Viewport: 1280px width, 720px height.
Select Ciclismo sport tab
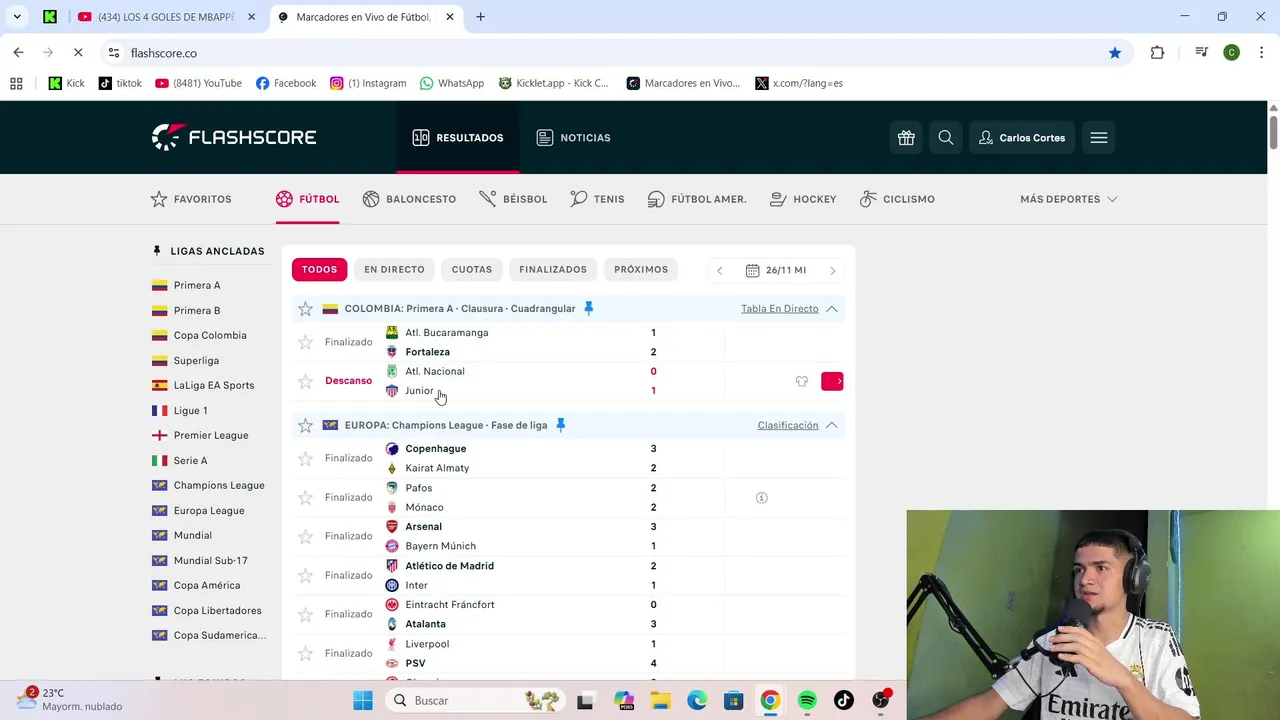[x=897, y=199]
